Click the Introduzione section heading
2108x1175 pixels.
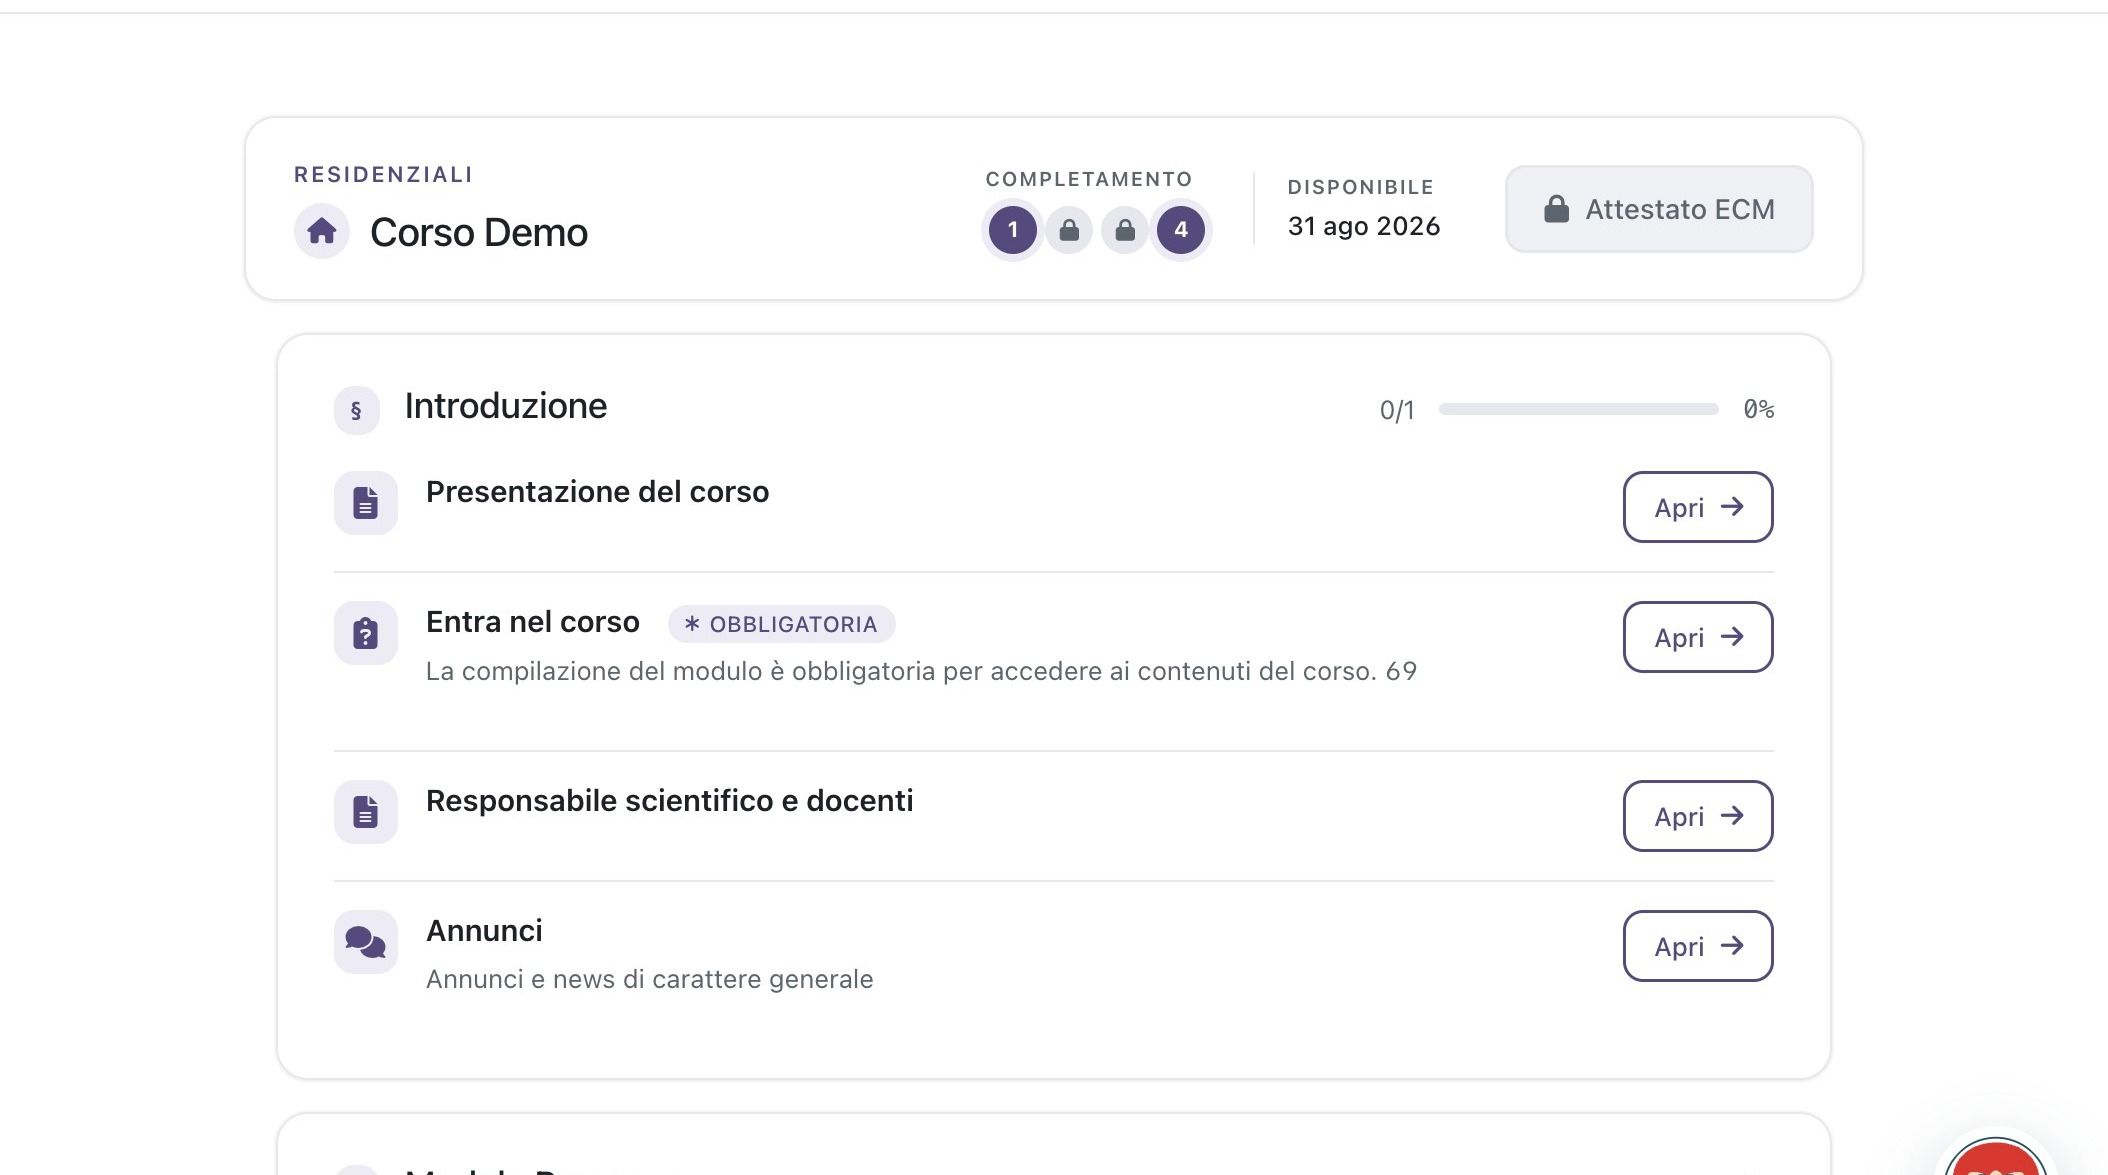pyautogui.click(x=505, y=406)
